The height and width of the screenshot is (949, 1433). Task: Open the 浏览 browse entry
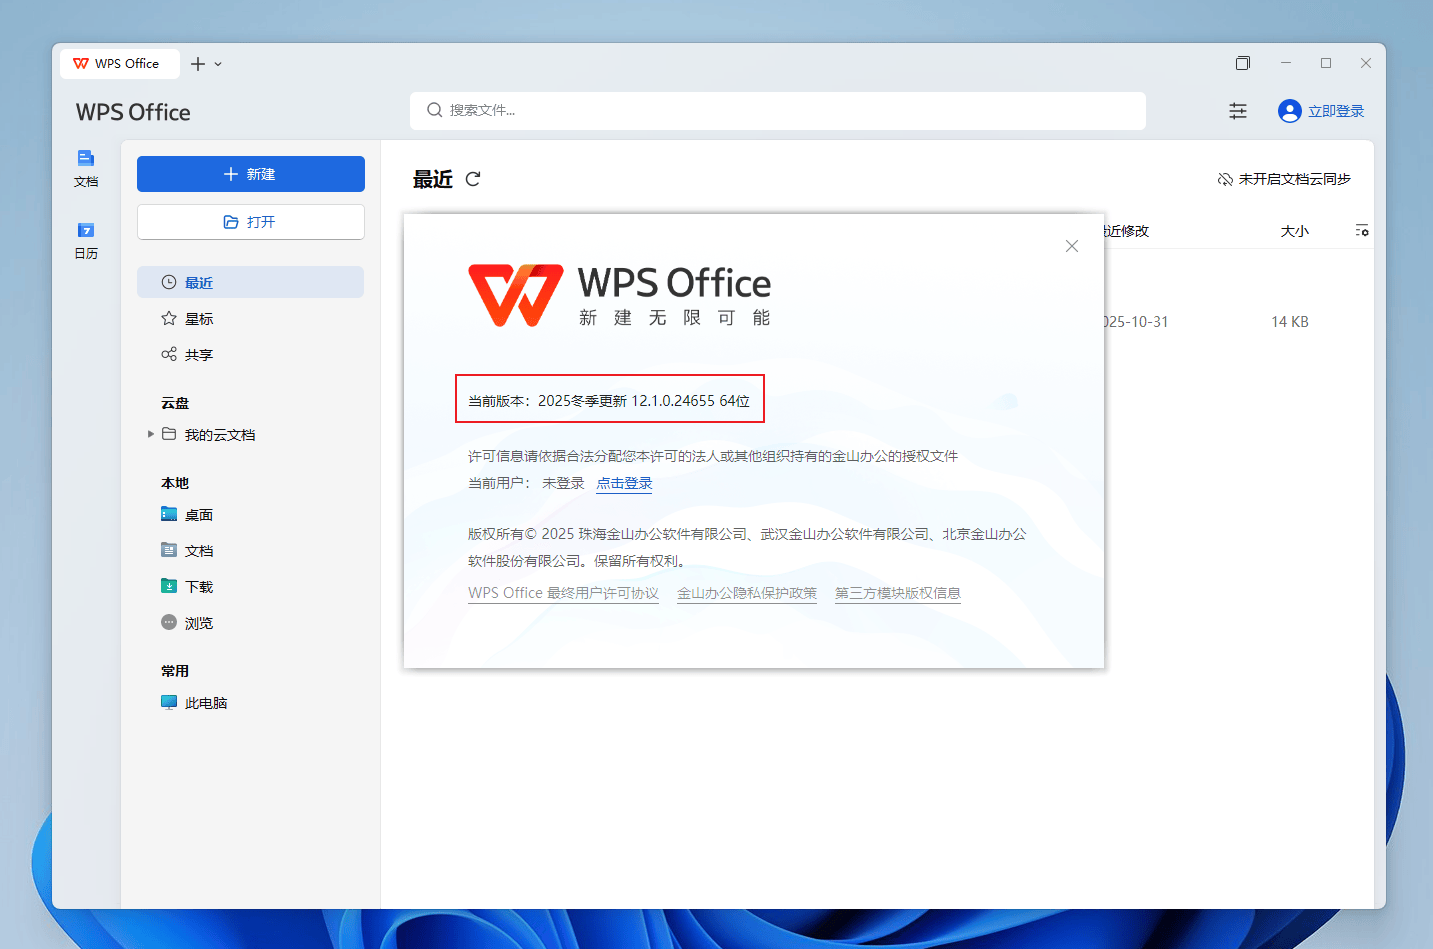click(198, 622)
